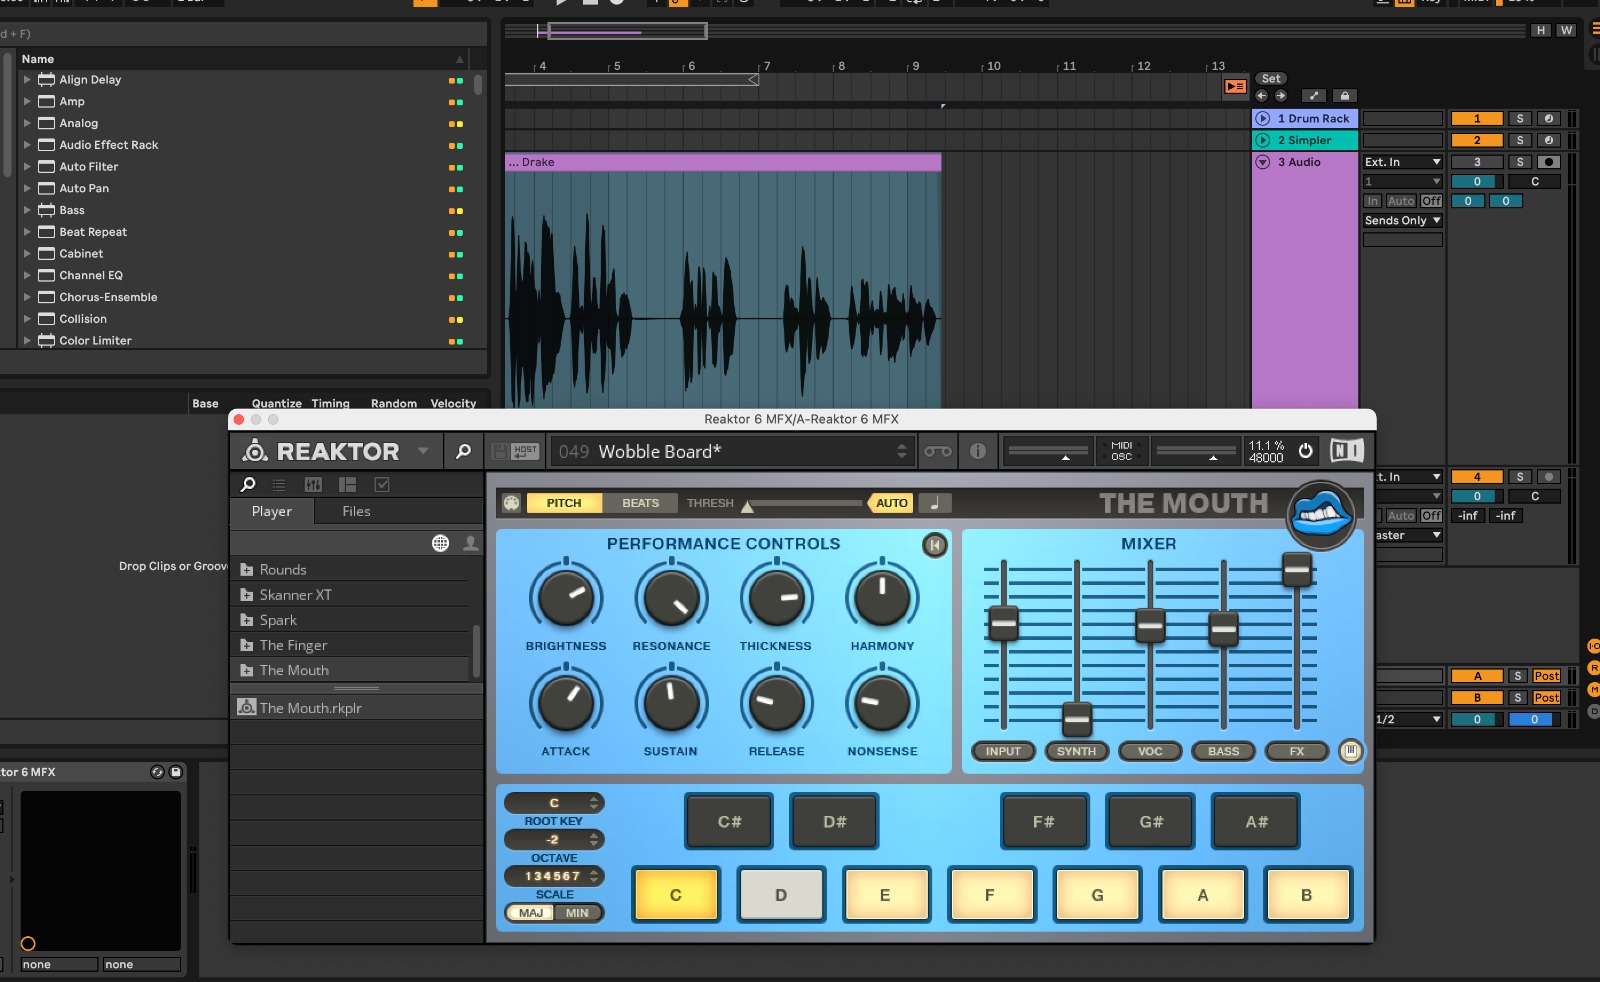Jump to next locator arrow

[x=1281, y=96]
